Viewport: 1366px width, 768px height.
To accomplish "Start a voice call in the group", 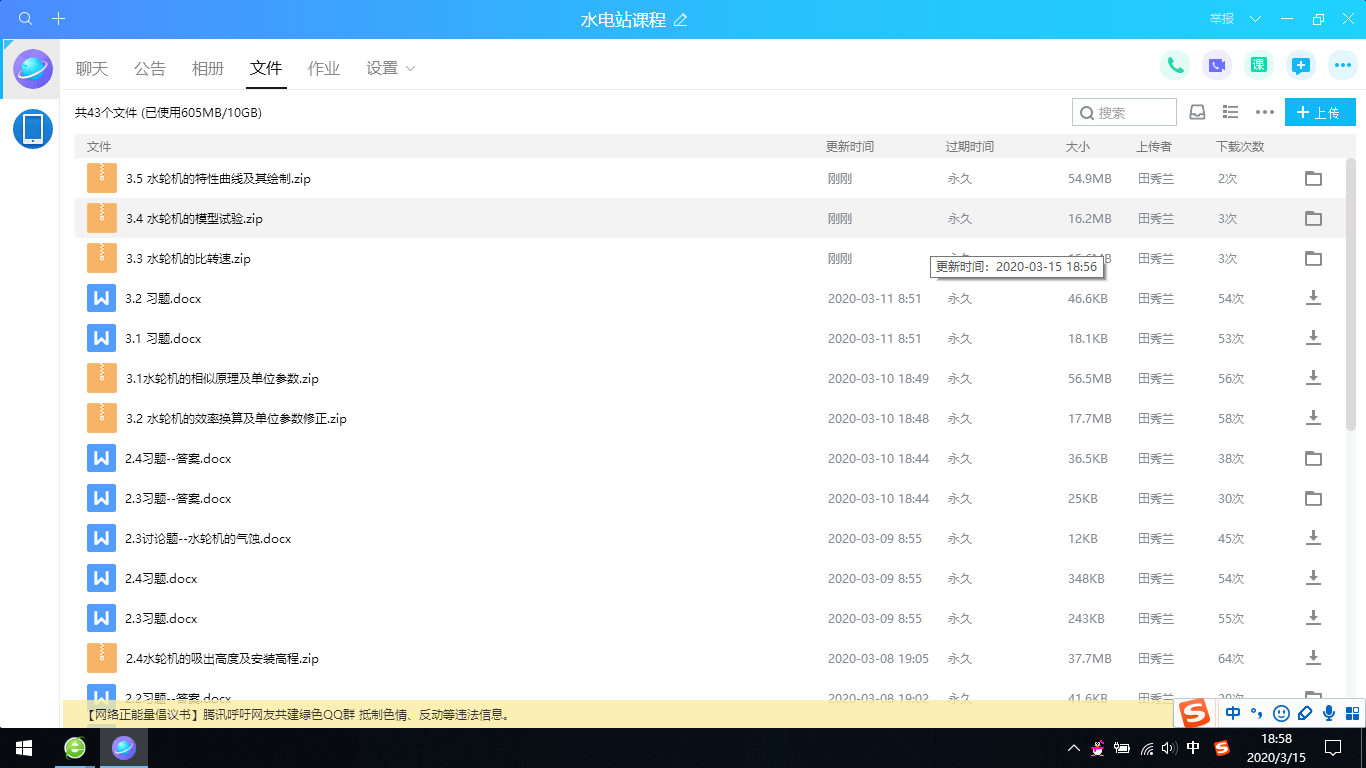I will tap(1175, 66).
